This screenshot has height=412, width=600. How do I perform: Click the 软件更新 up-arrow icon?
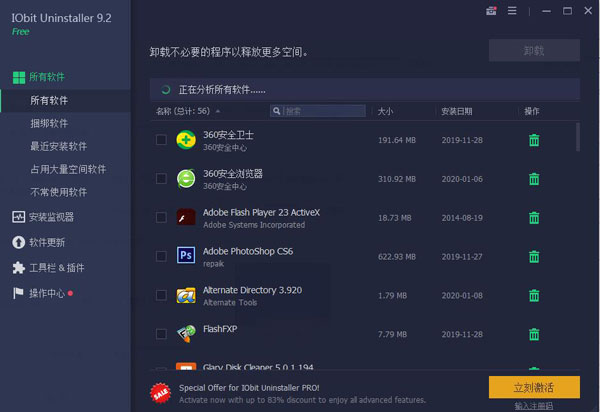(x=18, y=242)
